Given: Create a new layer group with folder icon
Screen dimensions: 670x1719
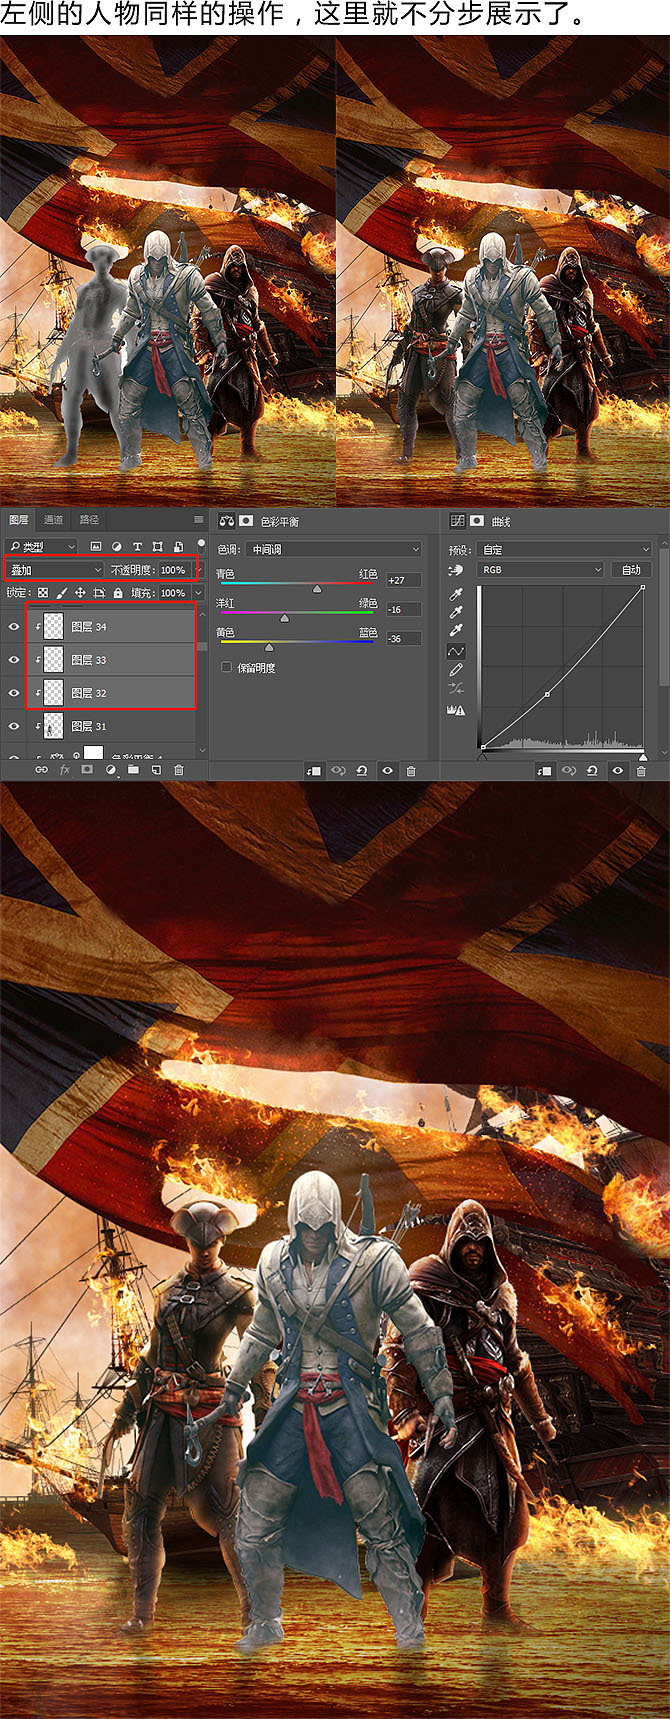Looking at the screenshot, I should point(133,770).
